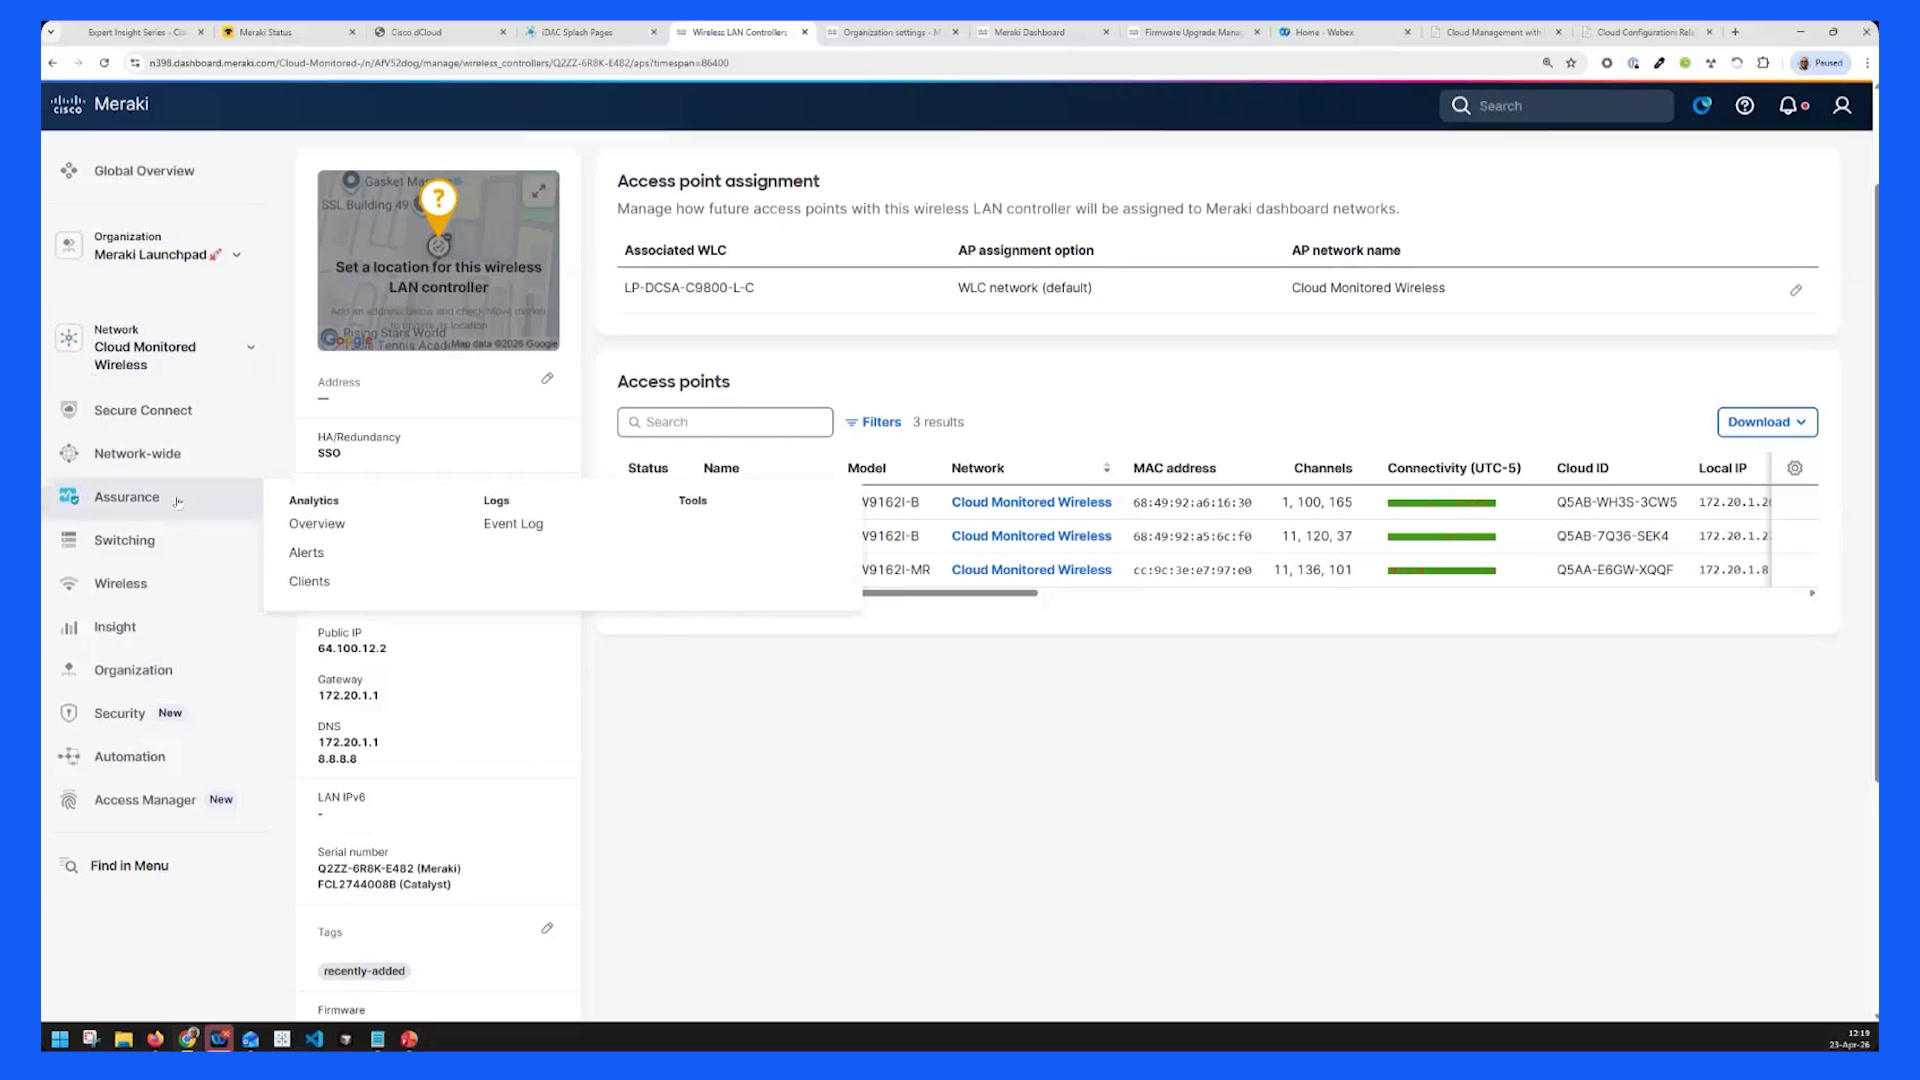Select Overview under Analytics menu
Viewport: 1920px width, 1080px height.
pyautogui.click(x=317, y=524)
